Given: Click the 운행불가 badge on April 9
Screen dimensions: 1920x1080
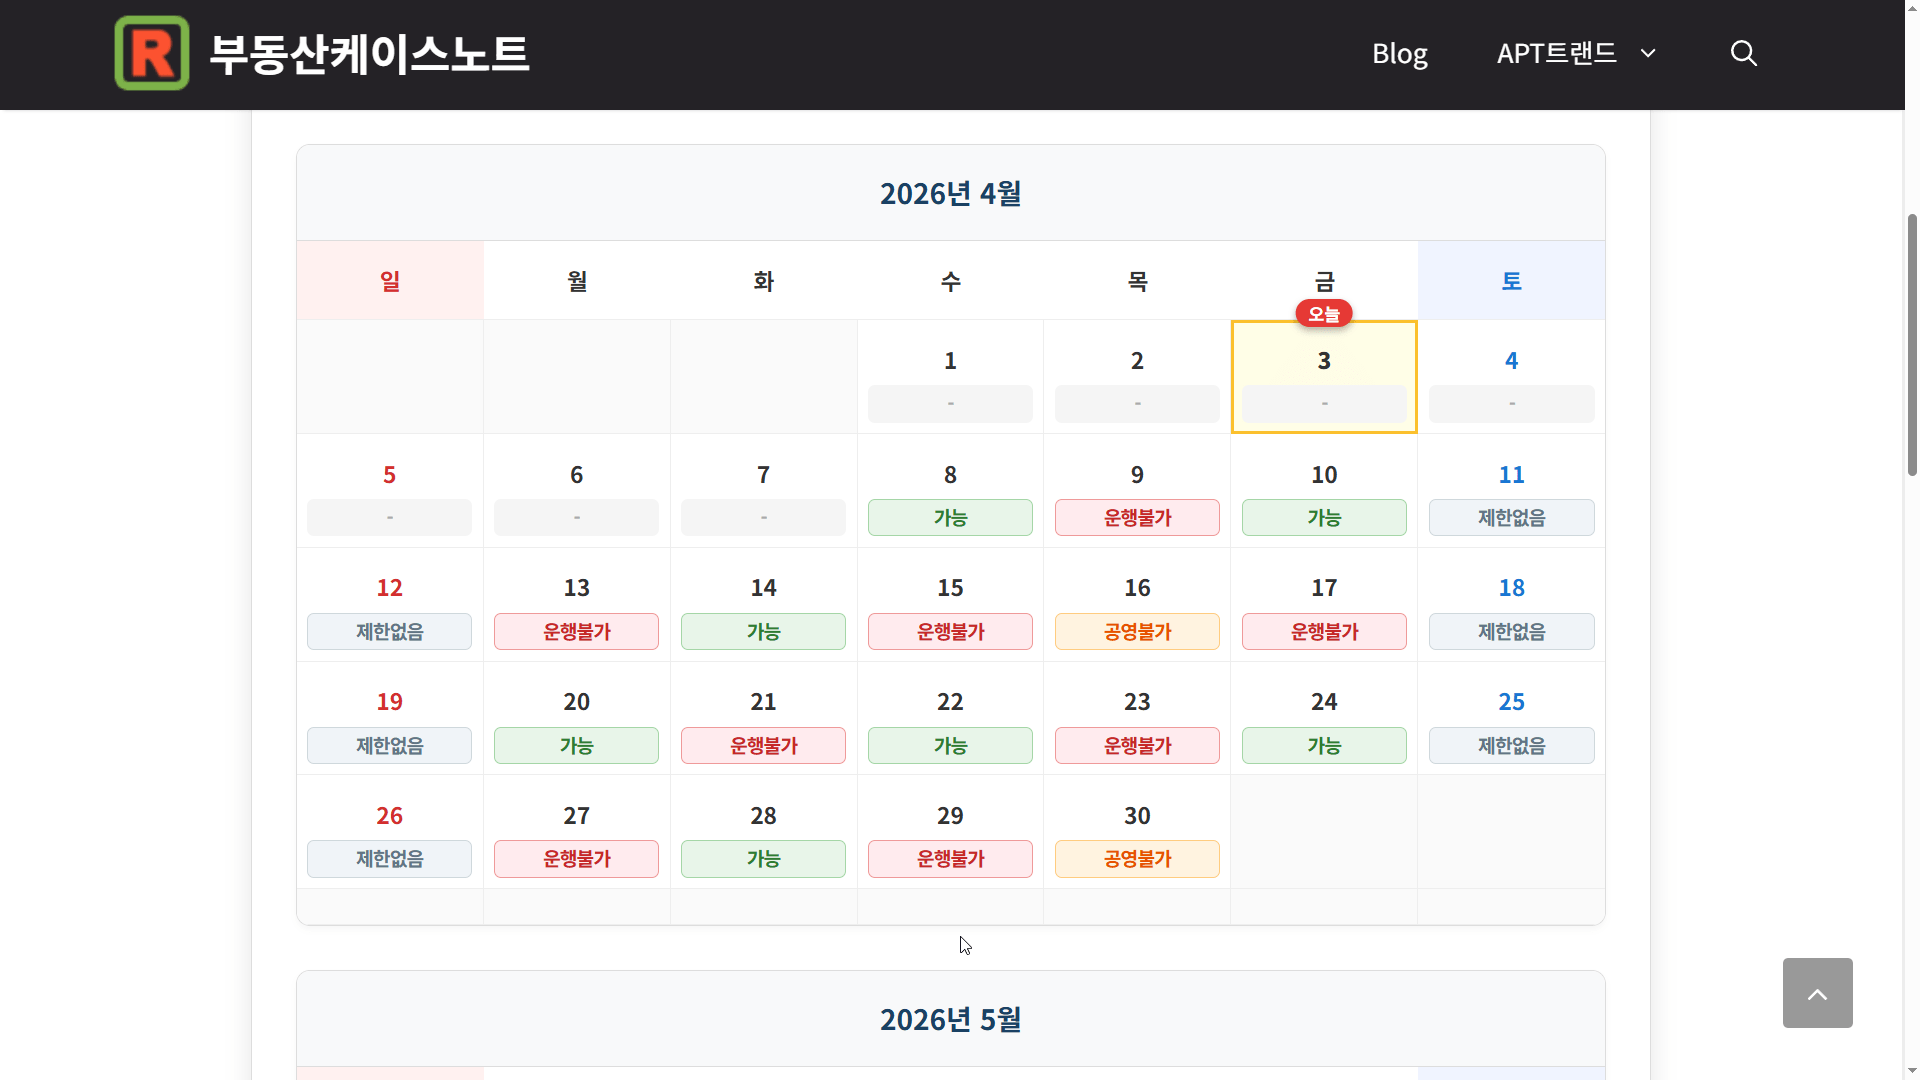Looking at the screenshot, I should [x=1137, y=518].
